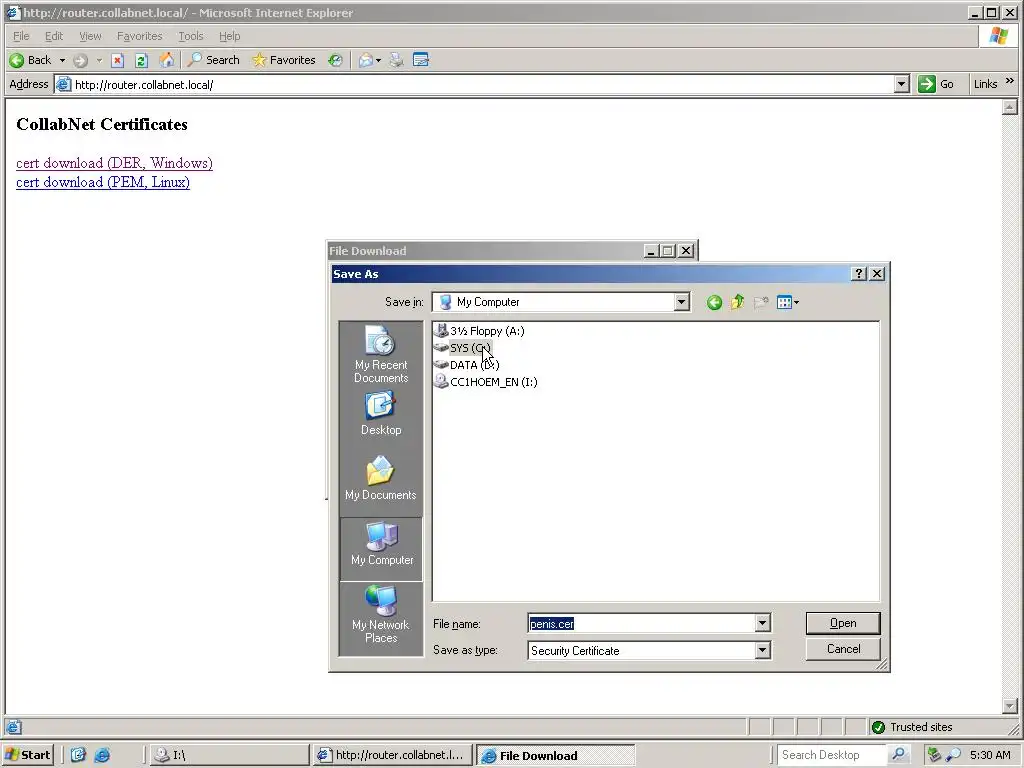
Task: Click the Trusted sites status bar zone
Action: pyautogui.click(x=912, y=727)
